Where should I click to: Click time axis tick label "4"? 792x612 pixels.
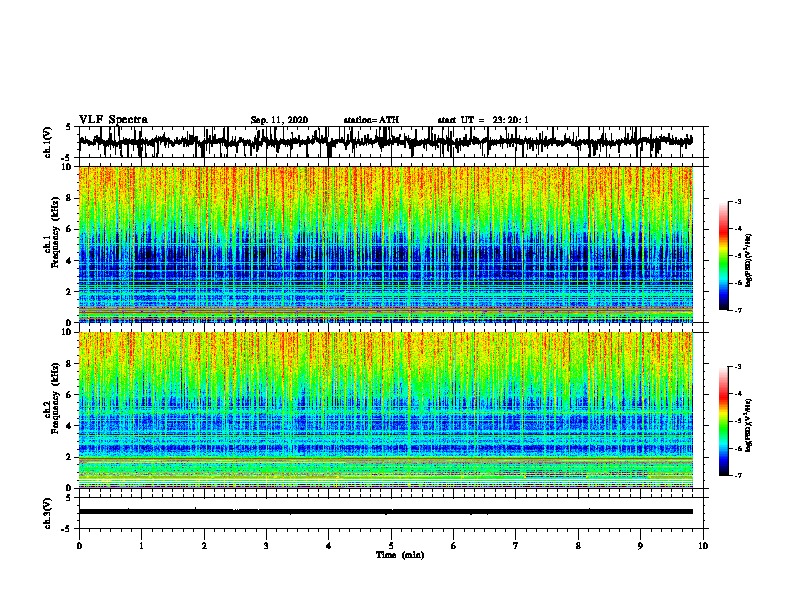pyautogui.click(x=329, y=545)
